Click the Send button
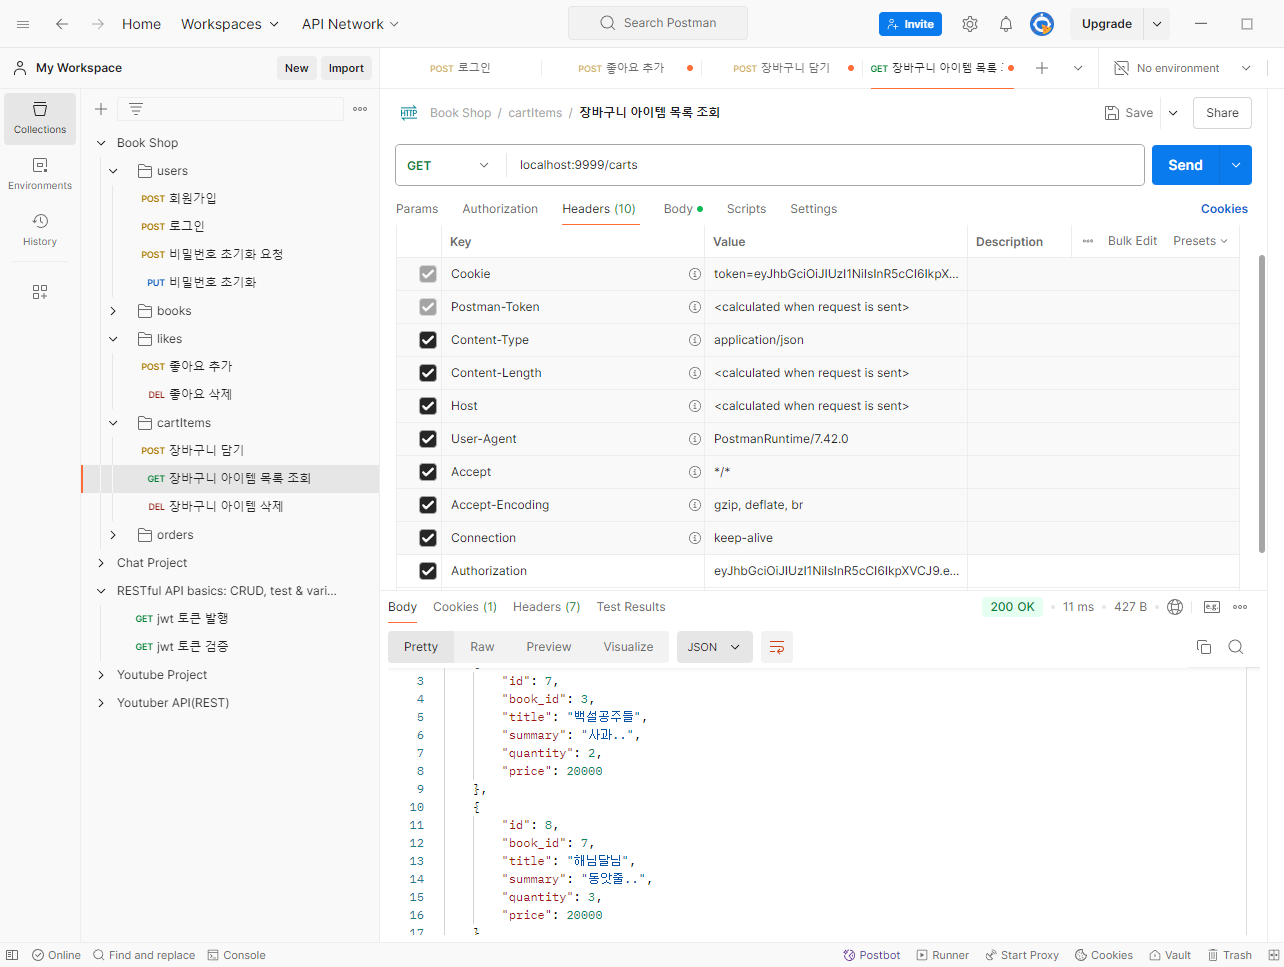Image resolution: width=1284 pixels, height=967 pixels. pyautogui.click(x=1186, y=165)
